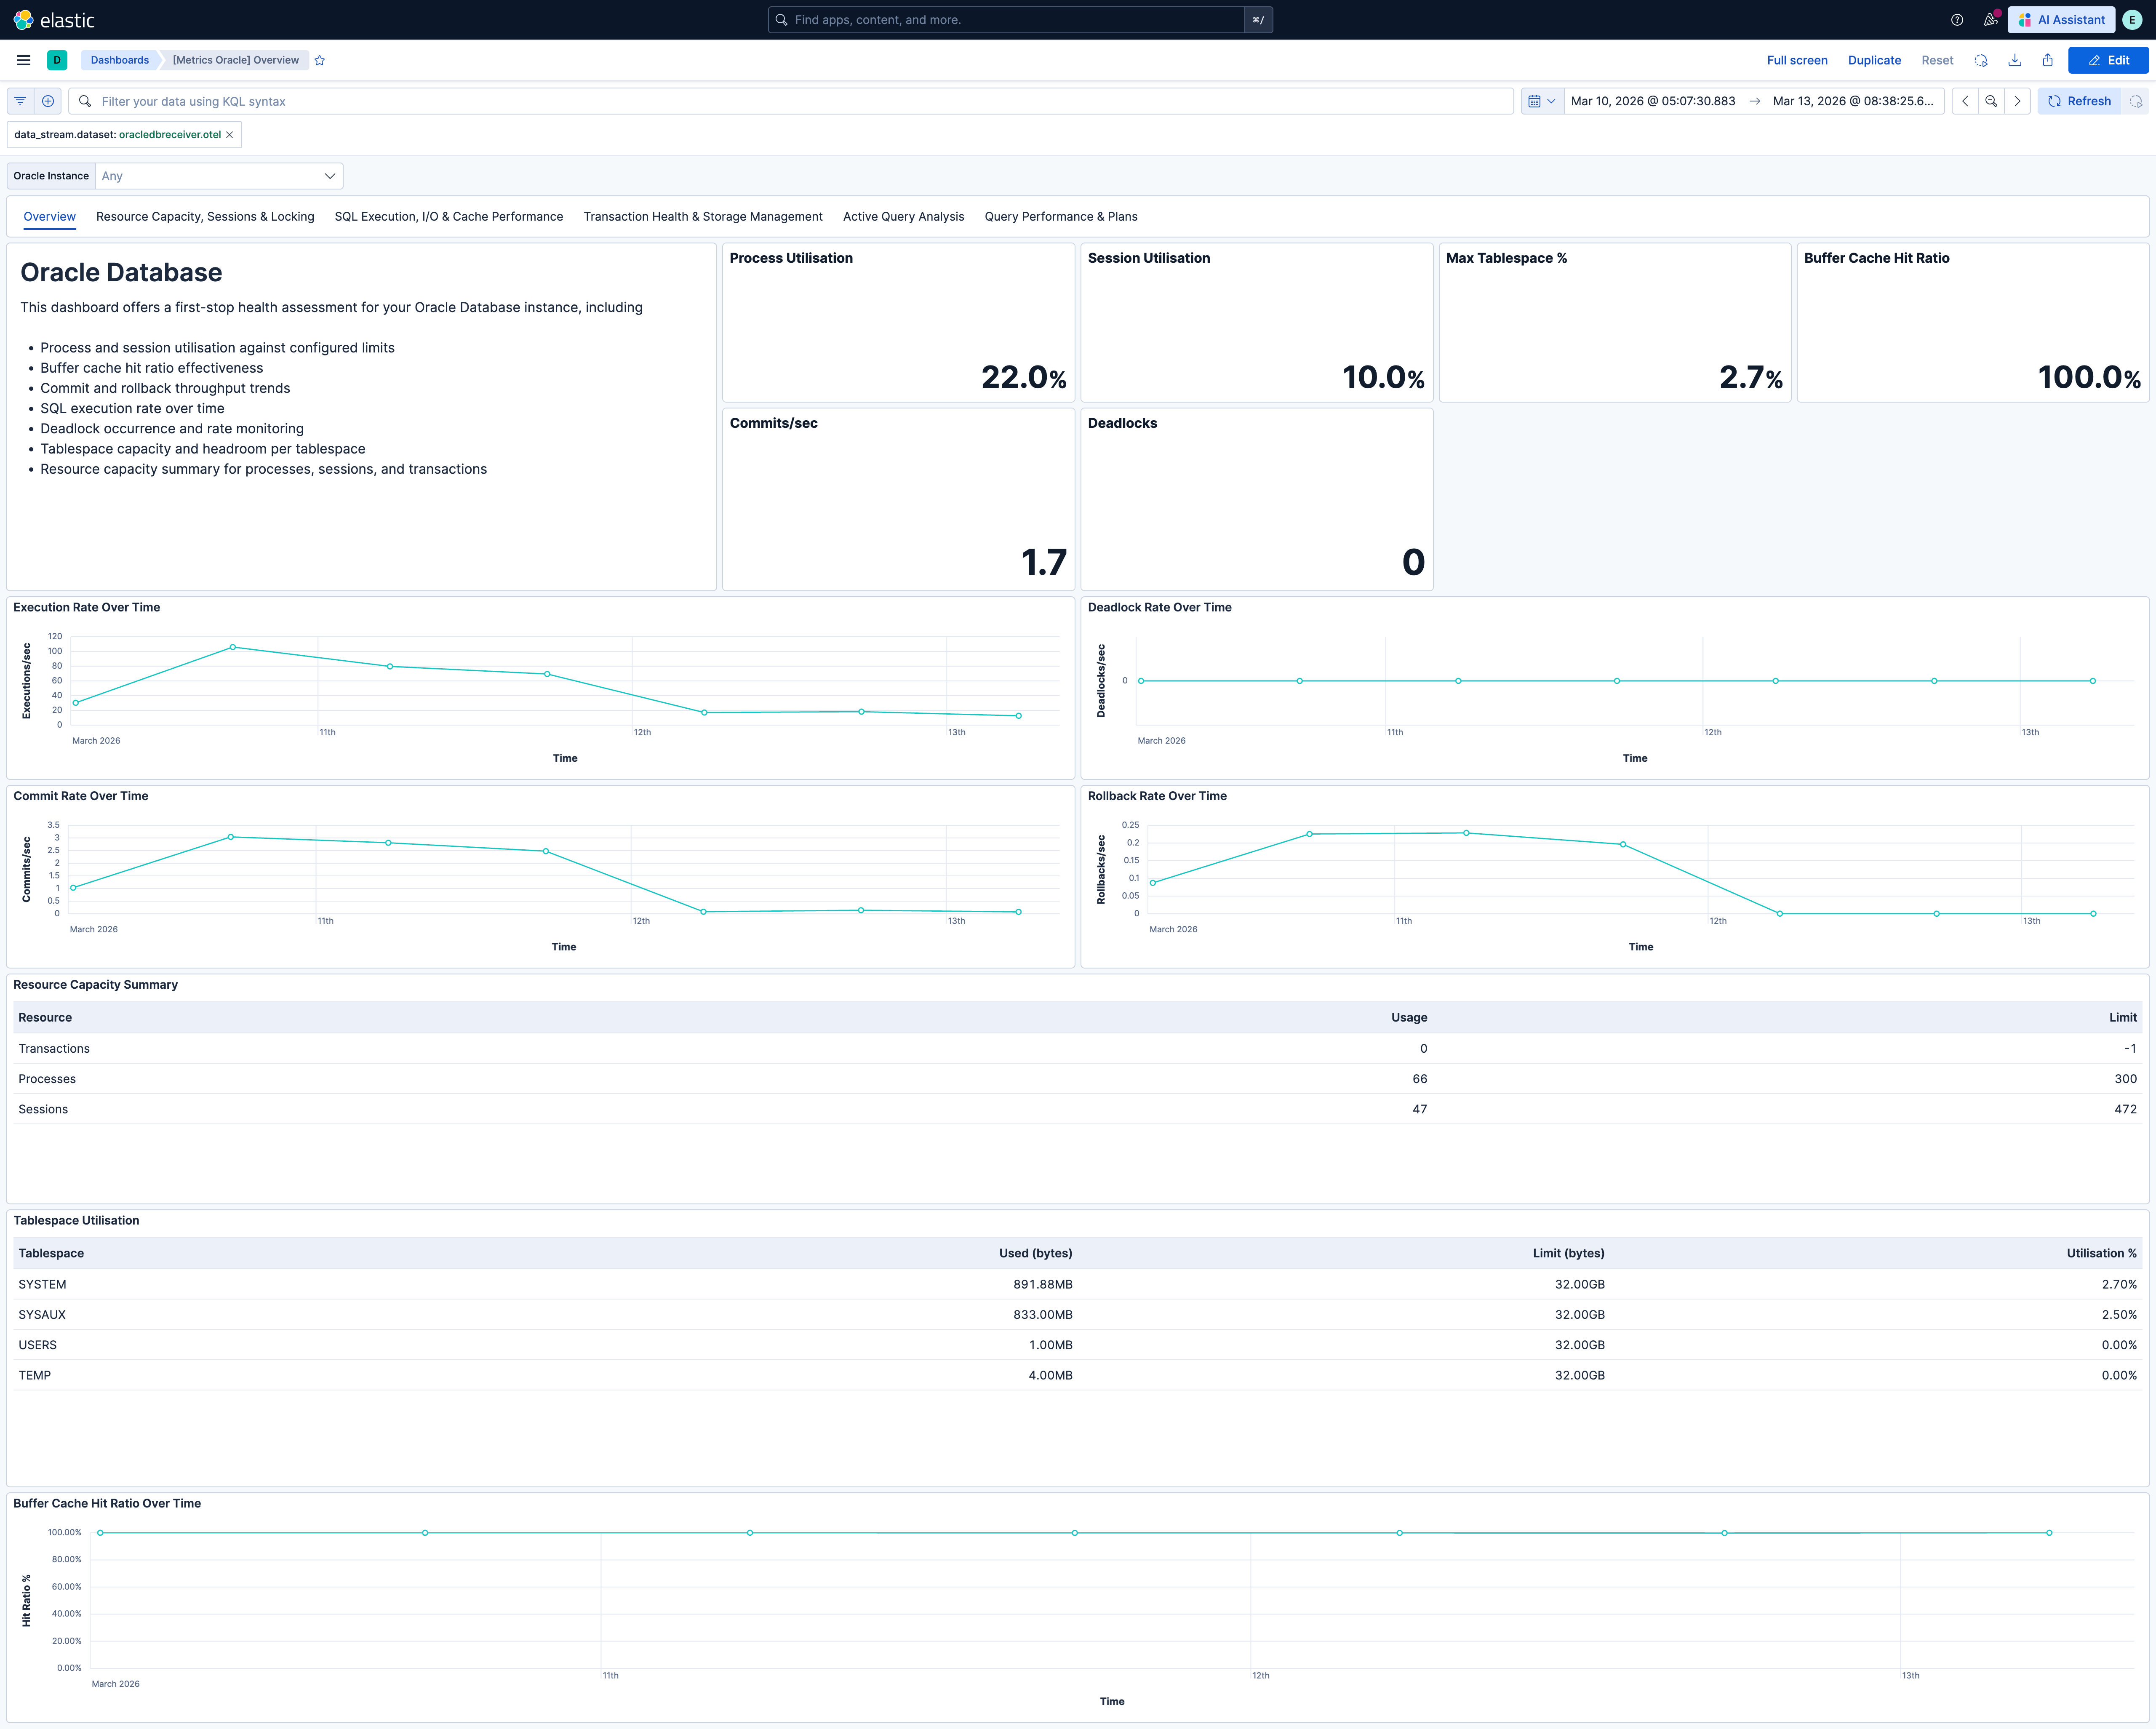Launch the AI Assistant
Screen dimensions: 2156x1729
click(2061, 19)
